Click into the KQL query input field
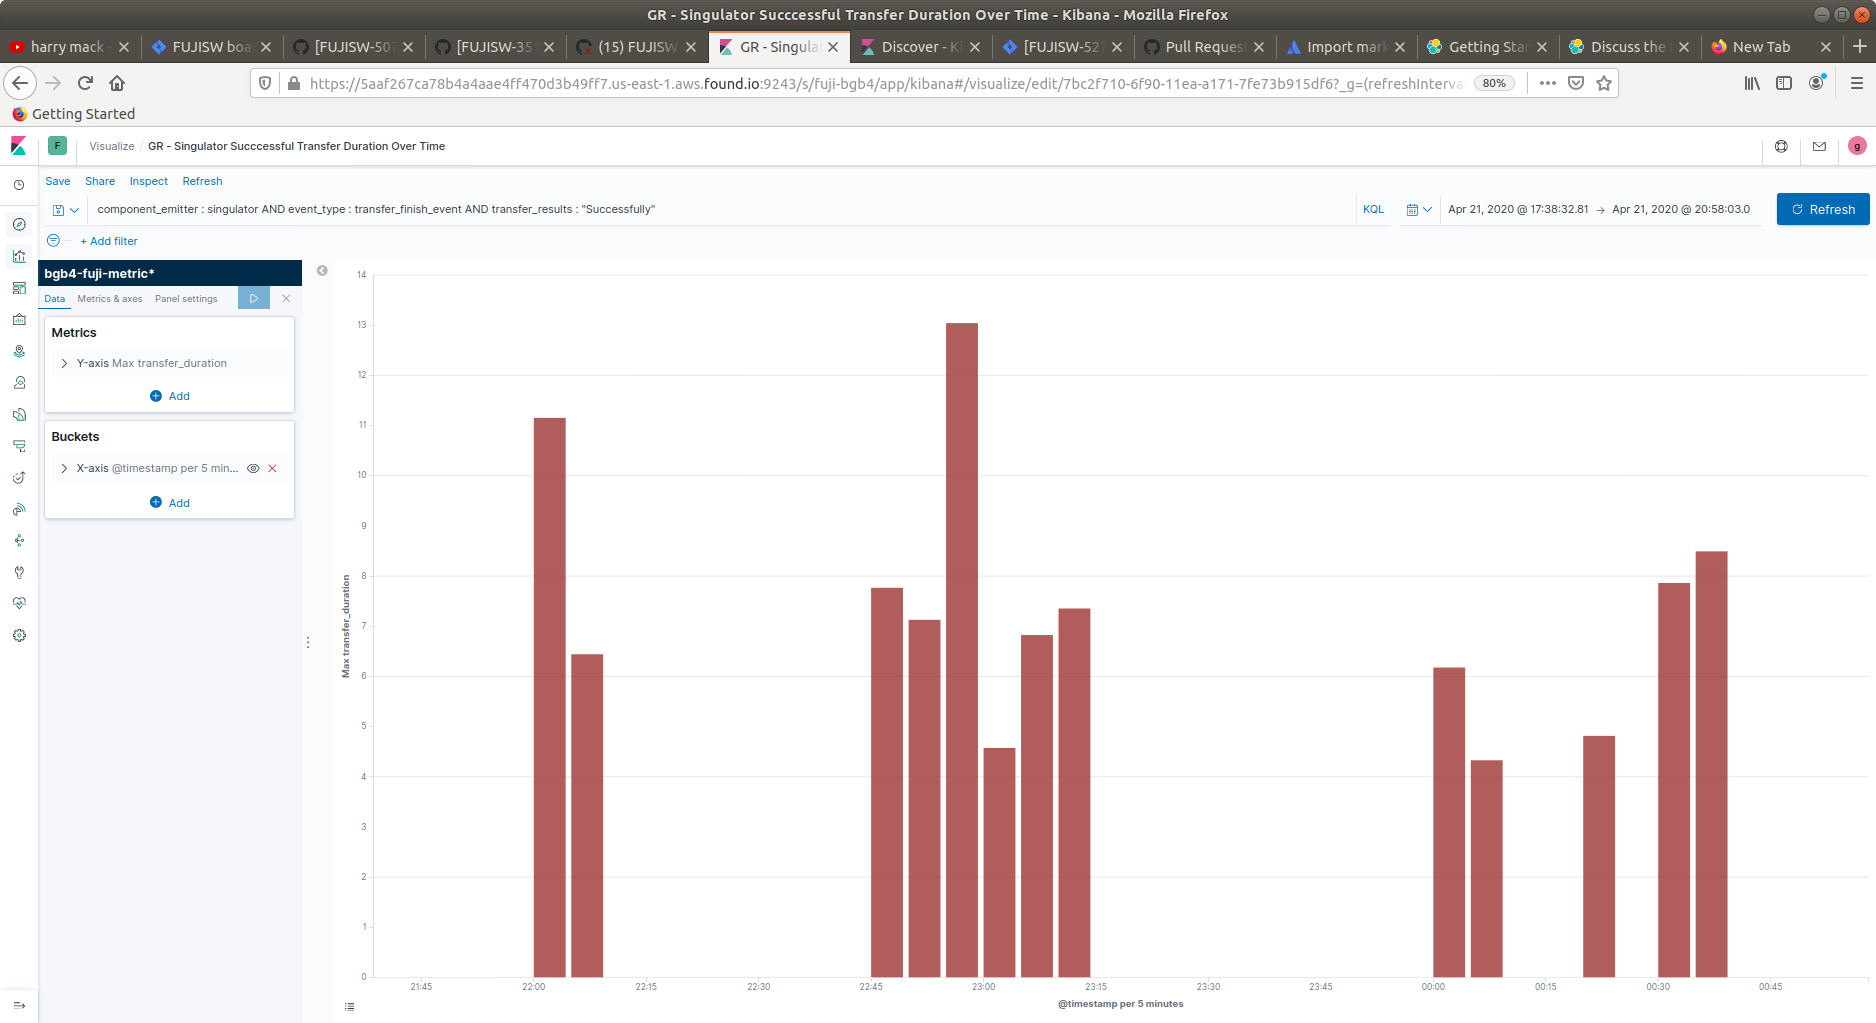1876x1023 pixels. (720, 209)
